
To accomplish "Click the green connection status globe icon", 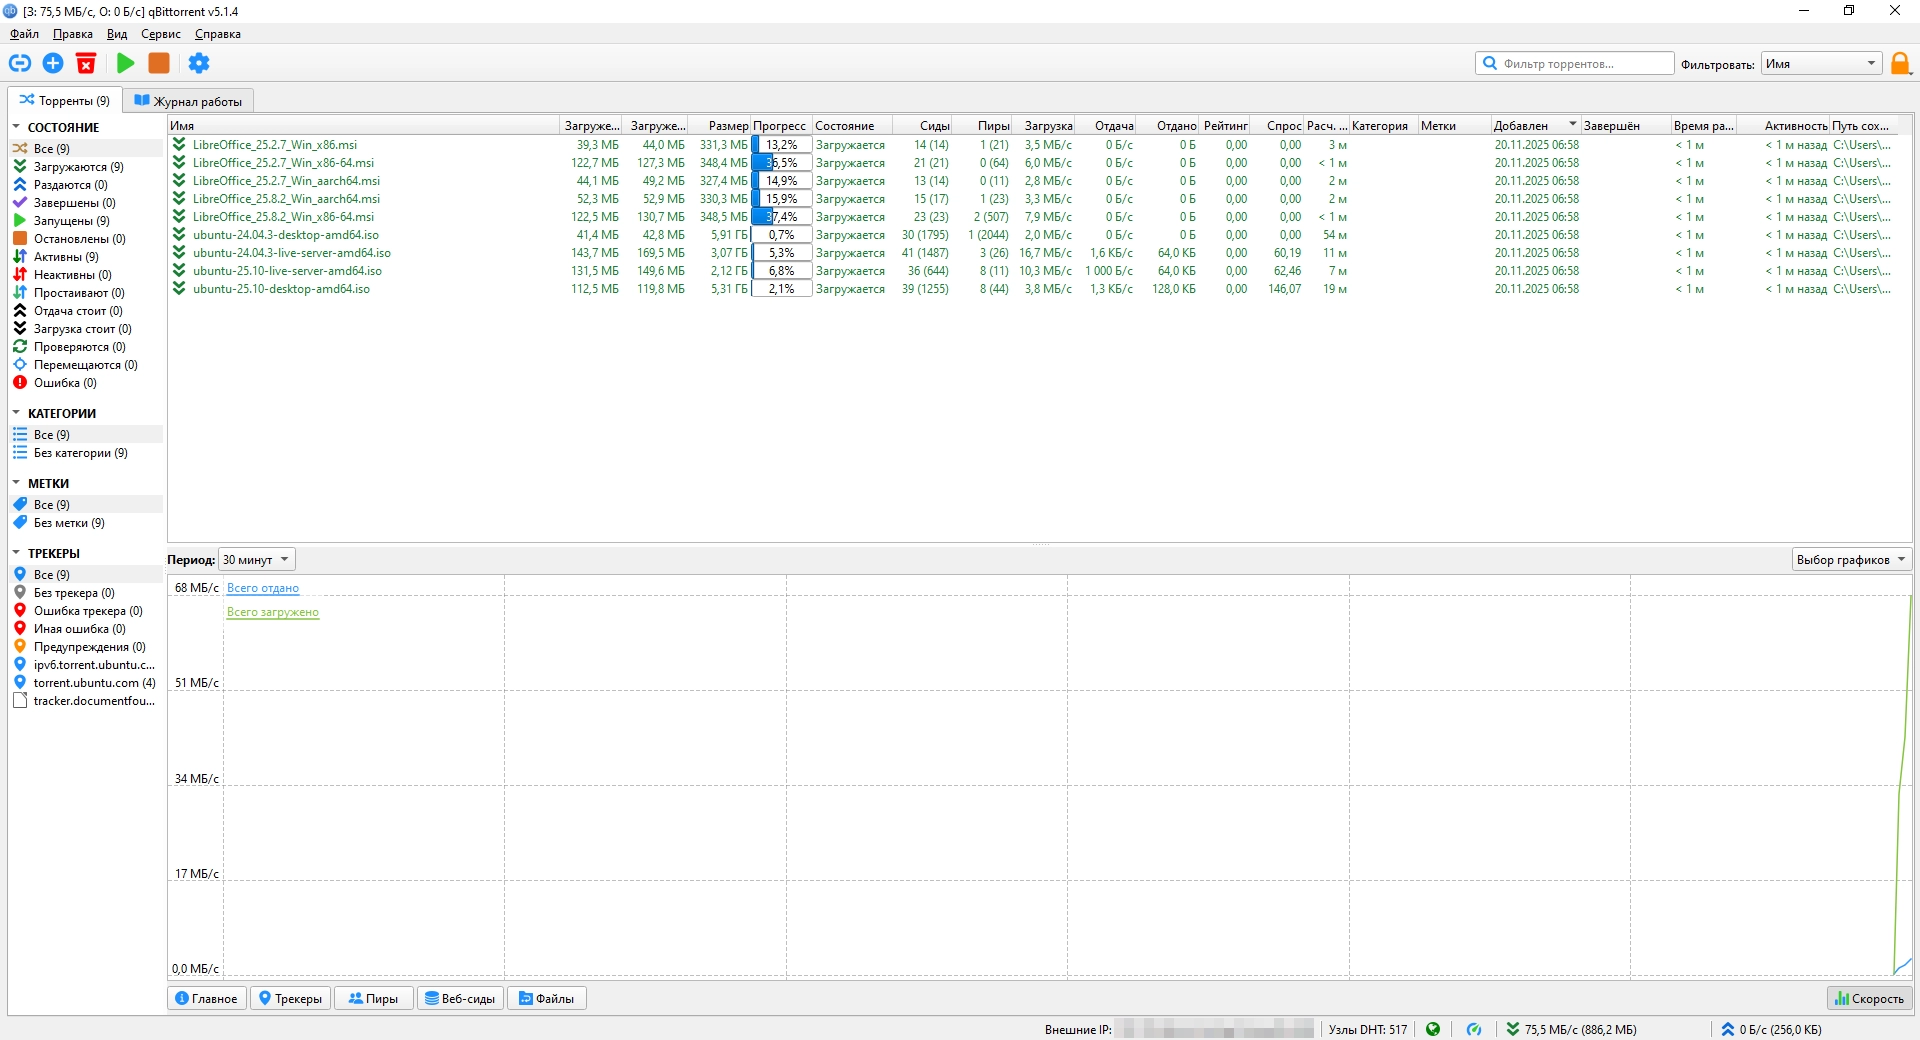I will pyautogui.click(x=1433, y=1029).
